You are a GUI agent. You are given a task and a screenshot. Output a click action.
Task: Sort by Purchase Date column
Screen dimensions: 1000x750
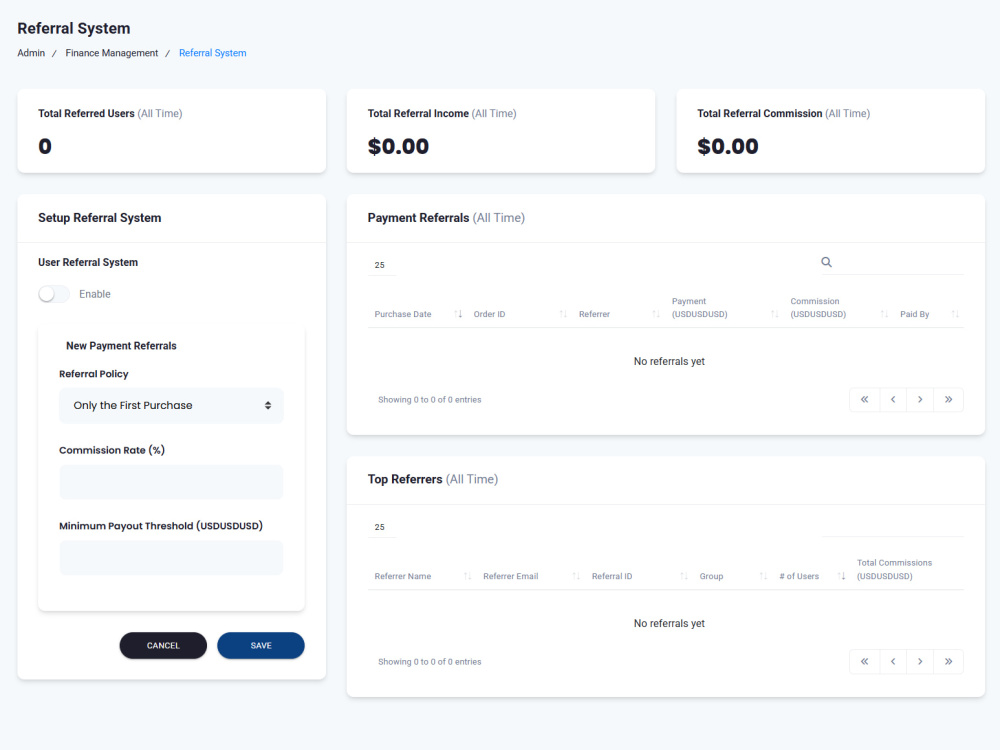pos(417,314)
